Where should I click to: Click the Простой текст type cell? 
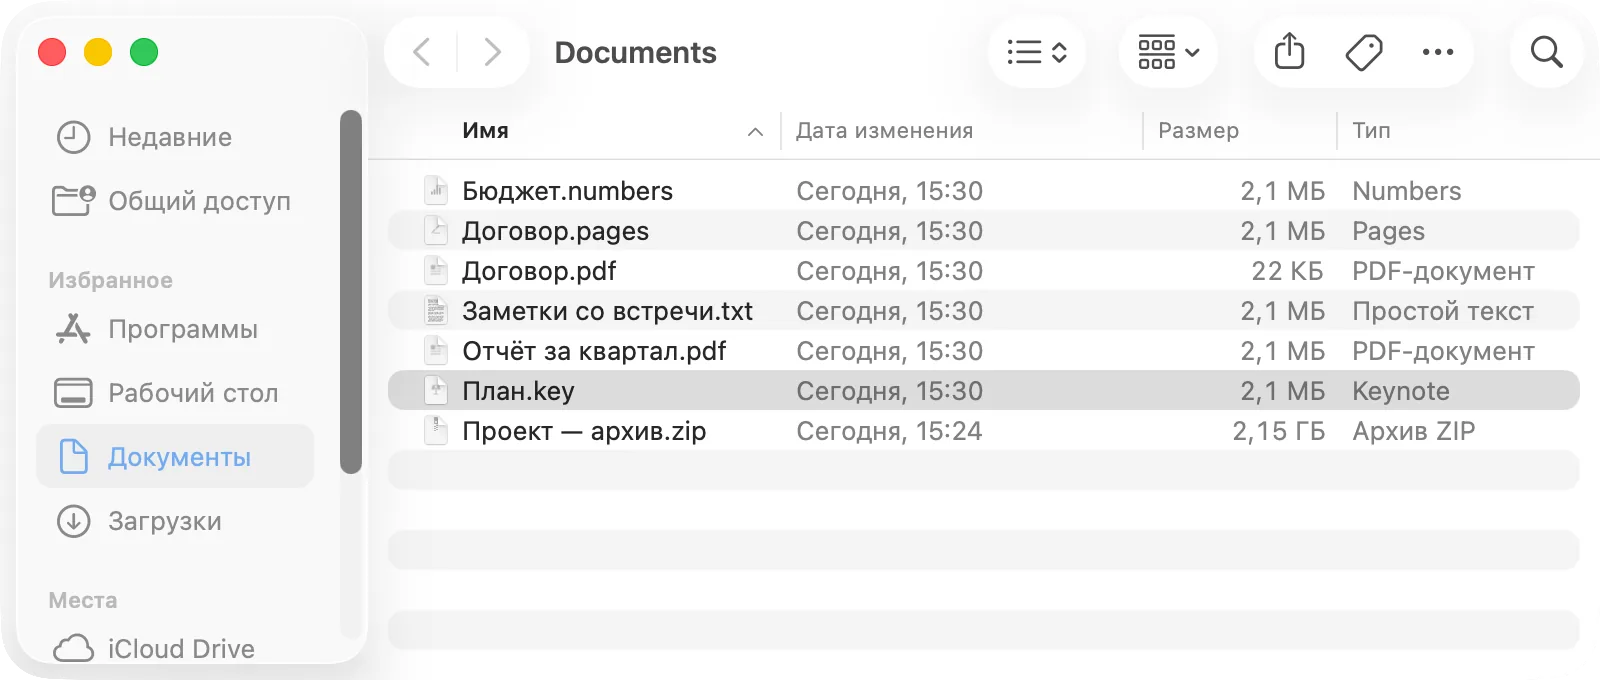click(x=1442, y=311)
